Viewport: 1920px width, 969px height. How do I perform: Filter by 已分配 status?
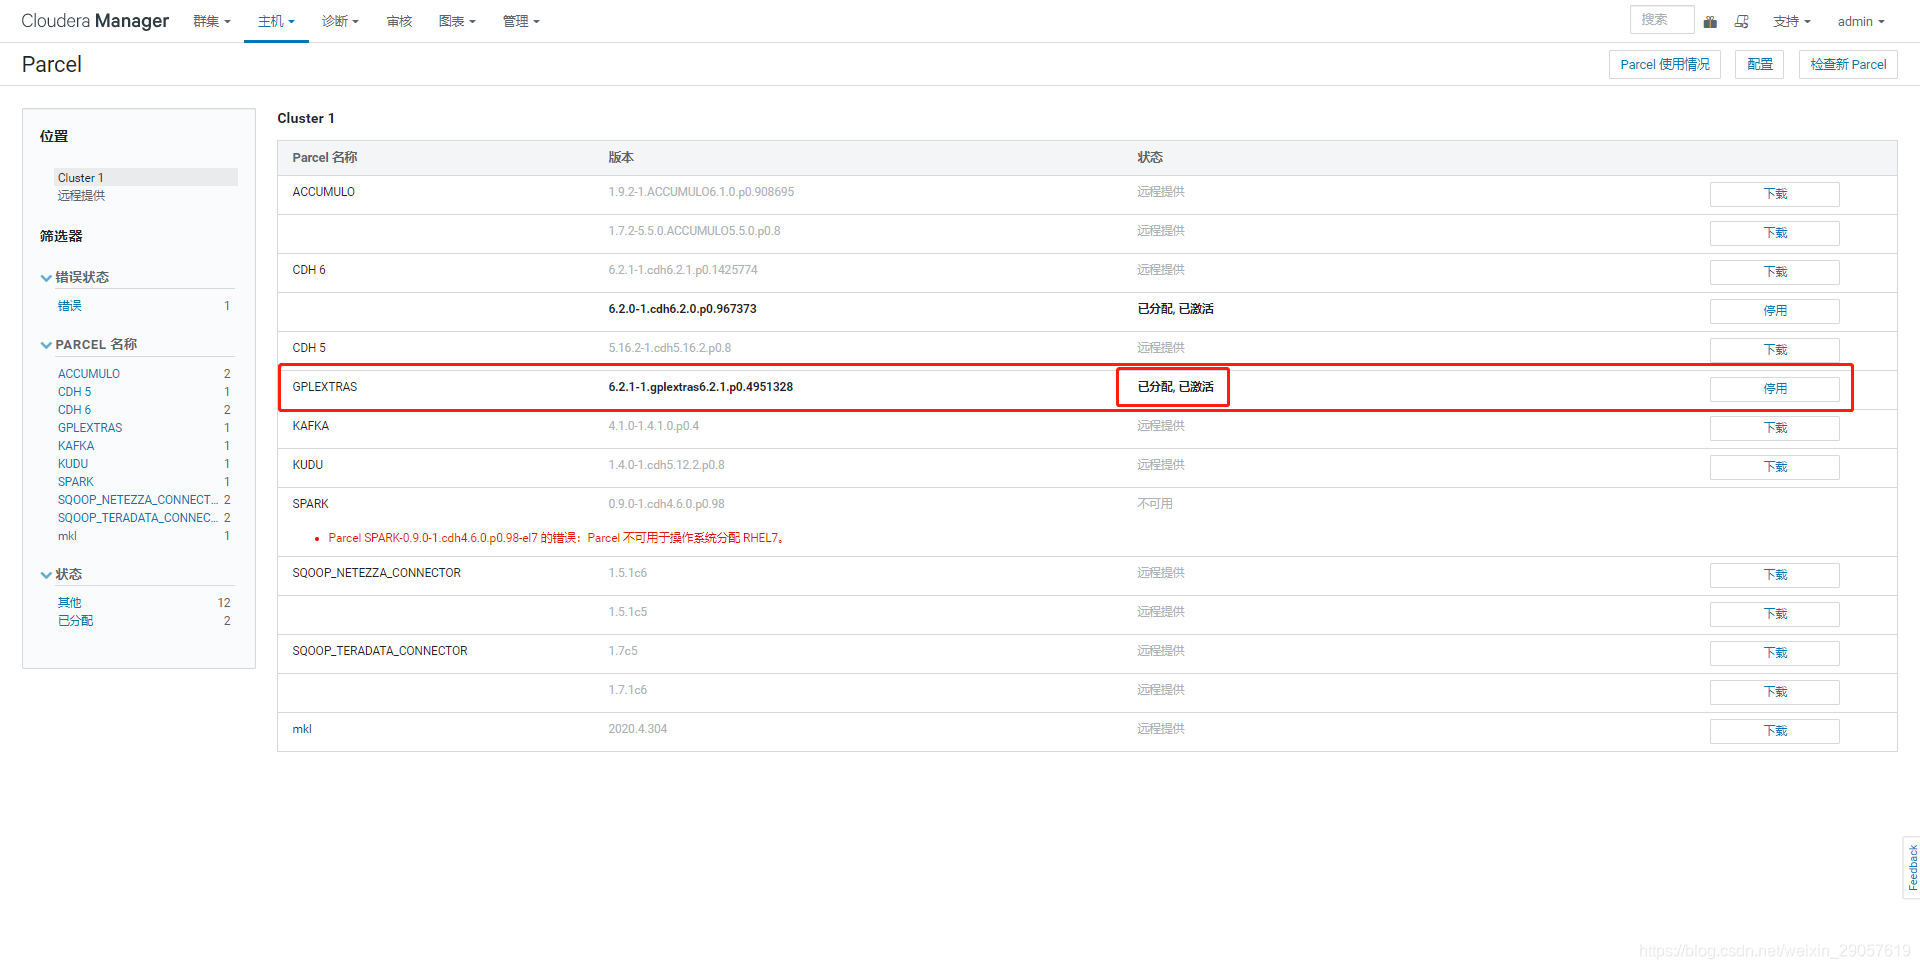tap(75, 621)
